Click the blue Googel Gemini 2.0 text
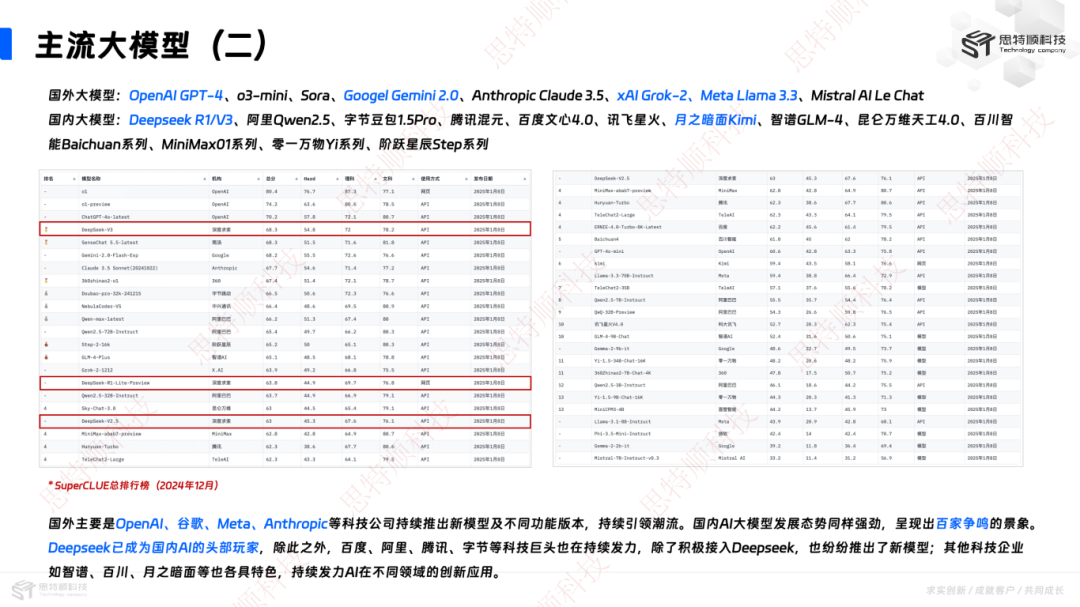 click(401, 95)
